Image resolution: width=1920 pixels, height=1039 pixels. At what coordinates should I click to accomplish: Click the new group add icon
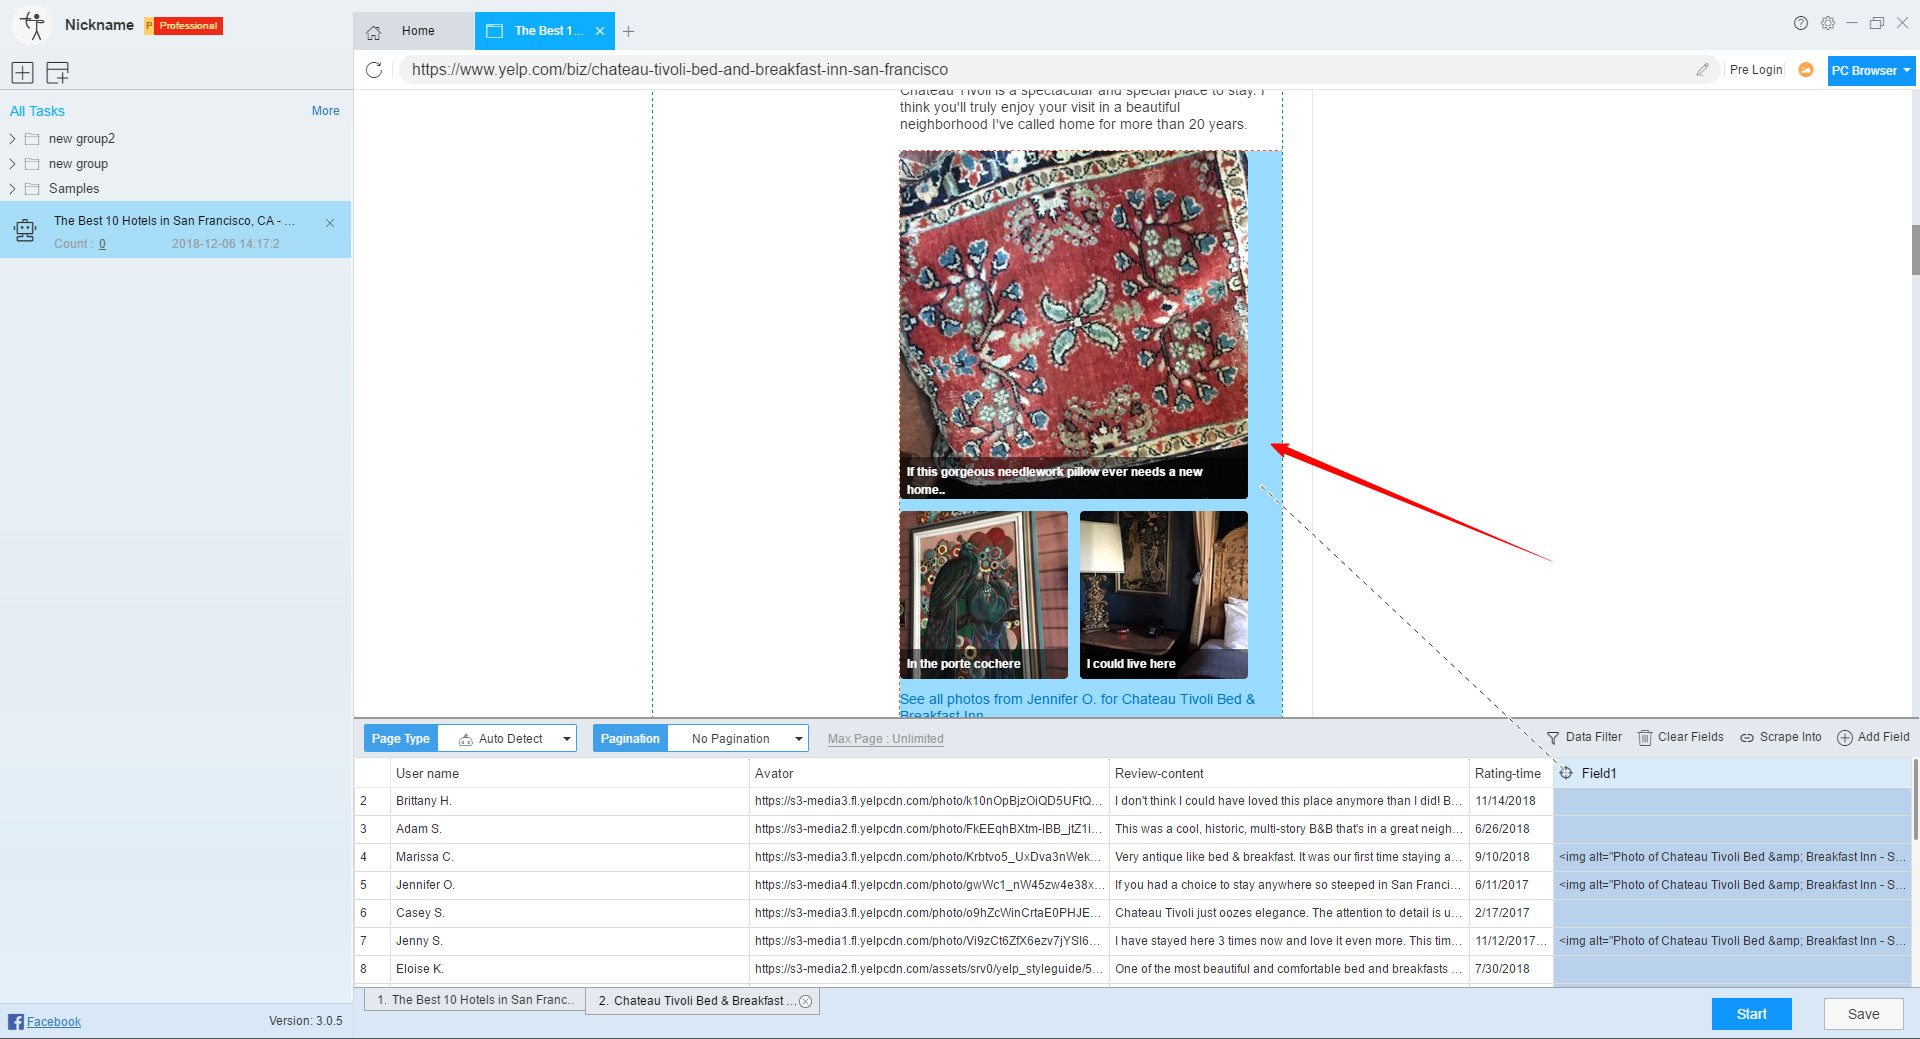tap(58, 72)
